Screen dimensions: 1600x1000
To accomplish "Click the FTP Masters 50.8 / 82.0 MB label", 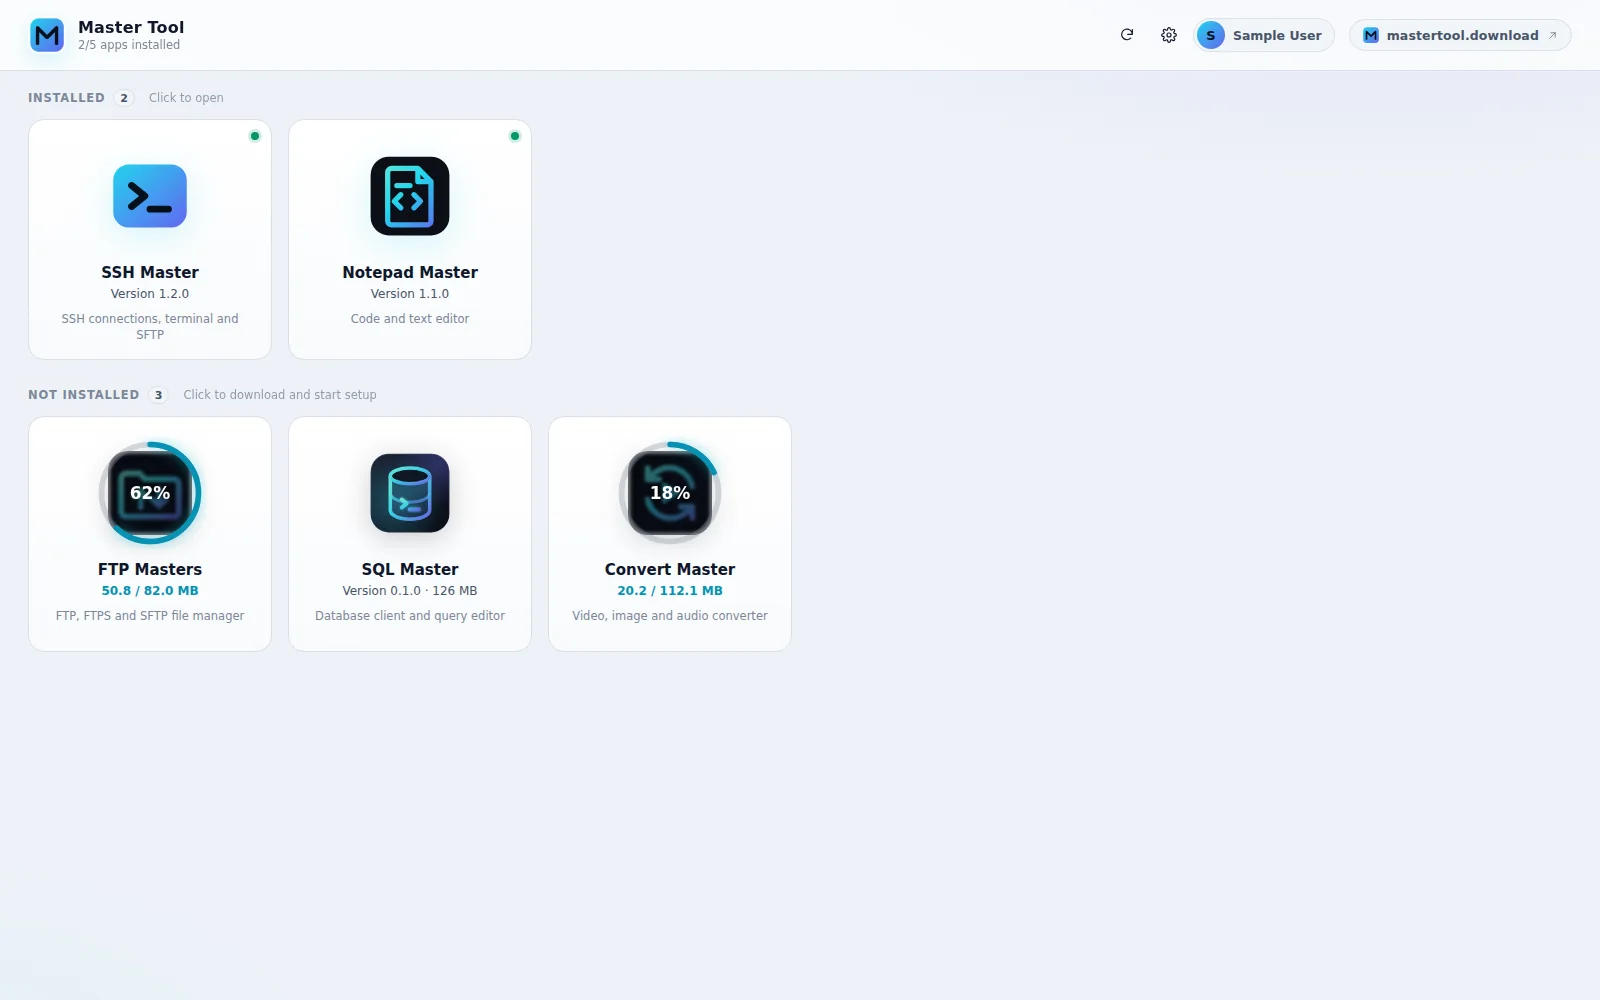I will pos(150,591).
